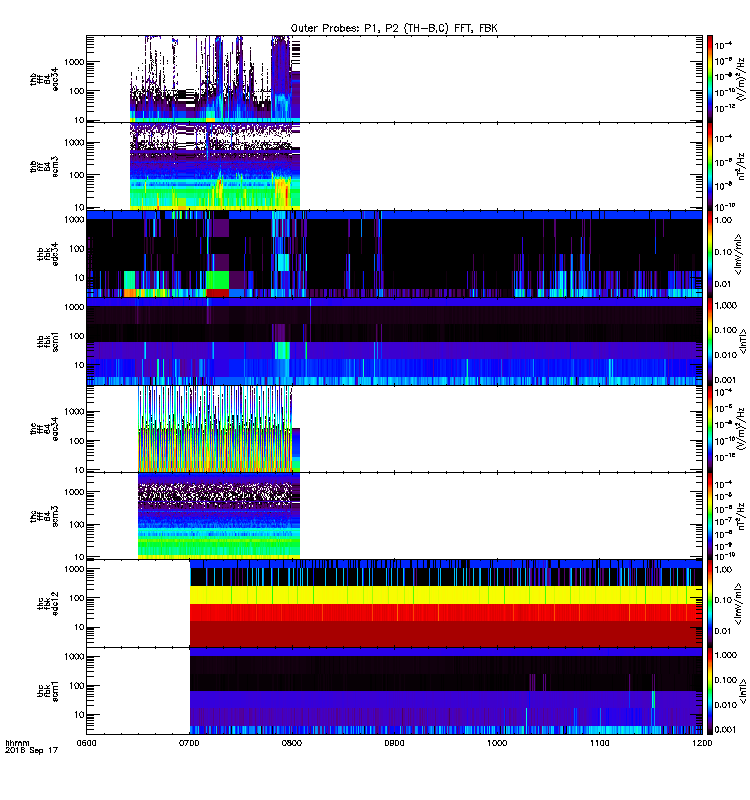Click the nT²/Hz units label of thb scm3
Image resolution: width=750 pixels, height=800 pixels.
(741, 167)
